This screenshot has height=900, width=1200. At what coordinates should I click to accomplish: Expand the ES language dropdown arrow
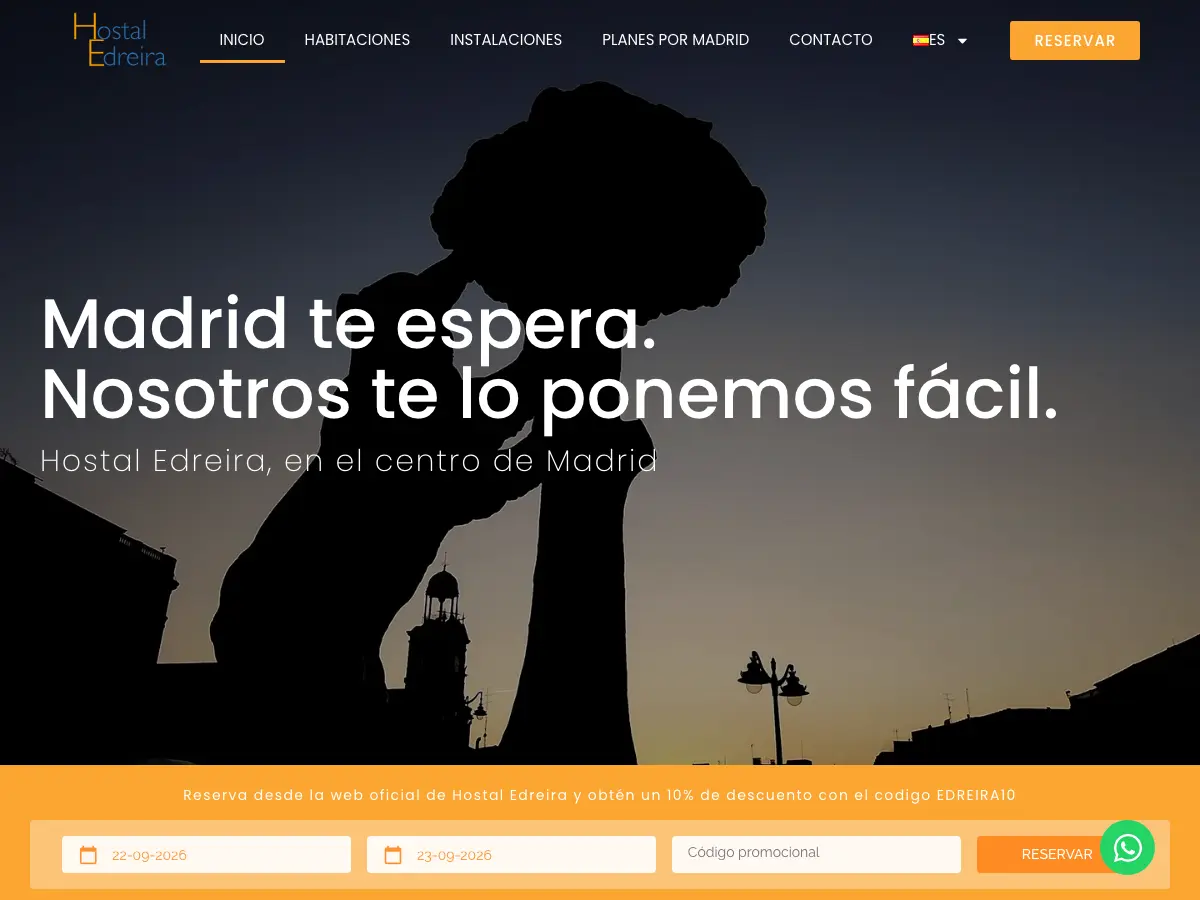962,41
